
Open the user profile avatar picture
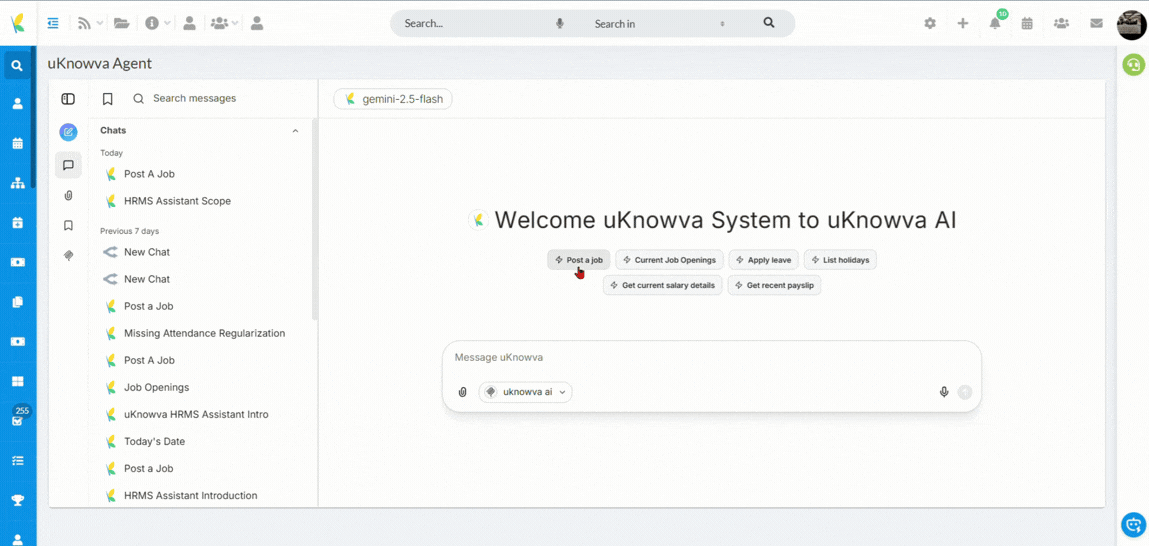(1131, 25)
